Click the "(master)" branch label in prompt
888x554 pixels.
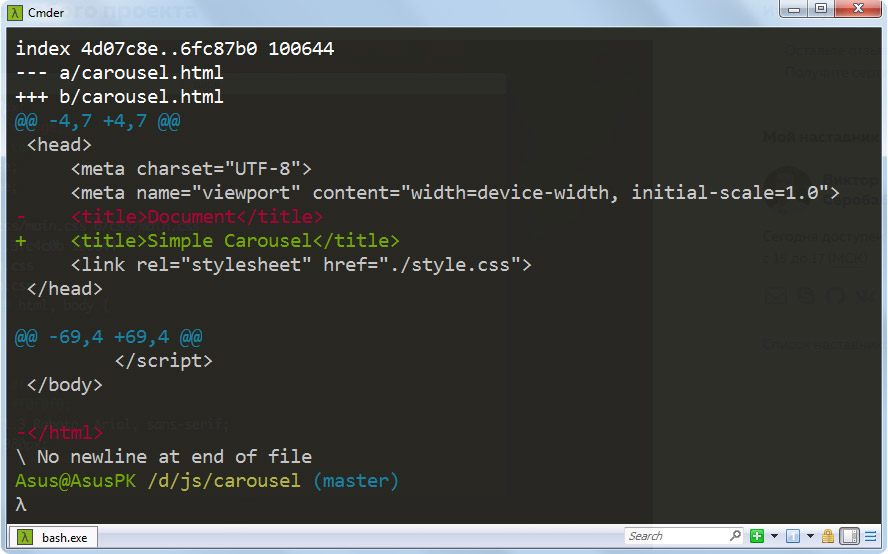click(x=355, y=481)
